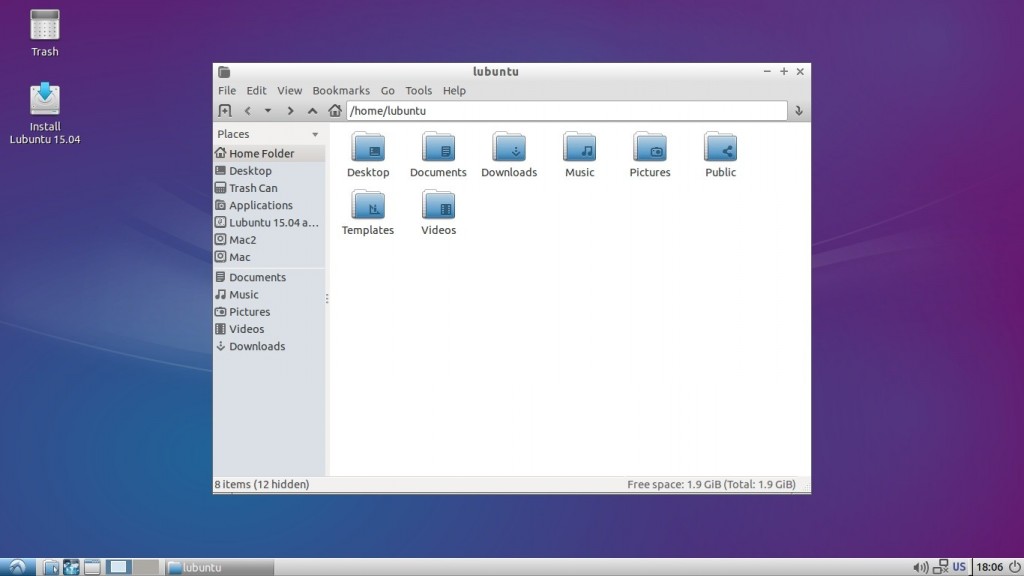Open the Tools menu
1024x576 pixels.
pyautogui.click(x=418, y=90)
